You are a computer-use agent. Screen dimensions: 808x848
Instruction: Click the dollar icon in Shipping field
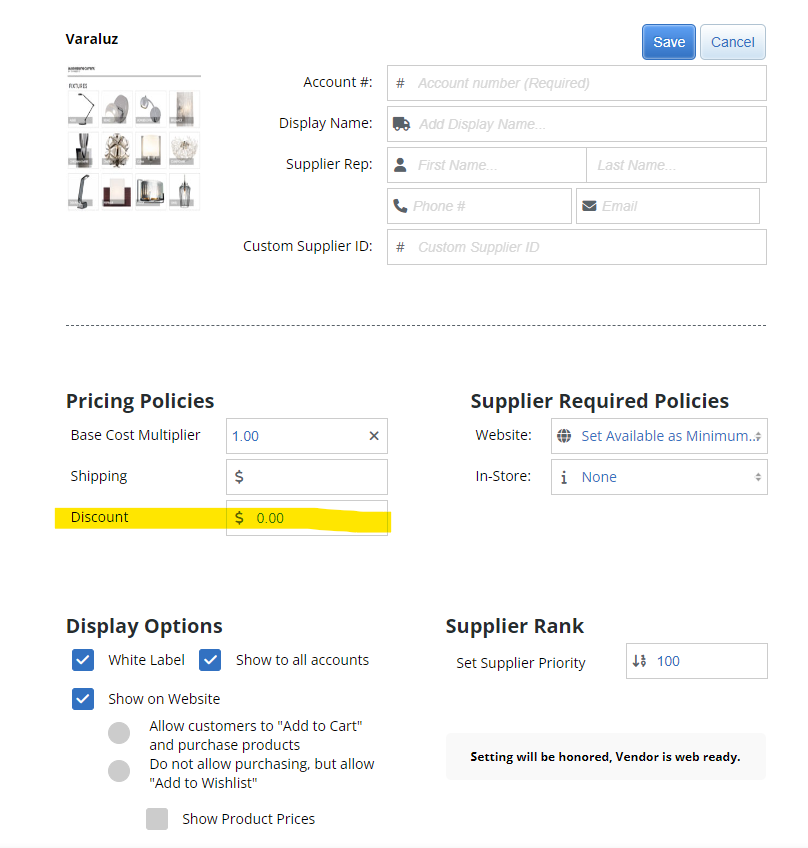pyautogui.click(x=237, y=477)
